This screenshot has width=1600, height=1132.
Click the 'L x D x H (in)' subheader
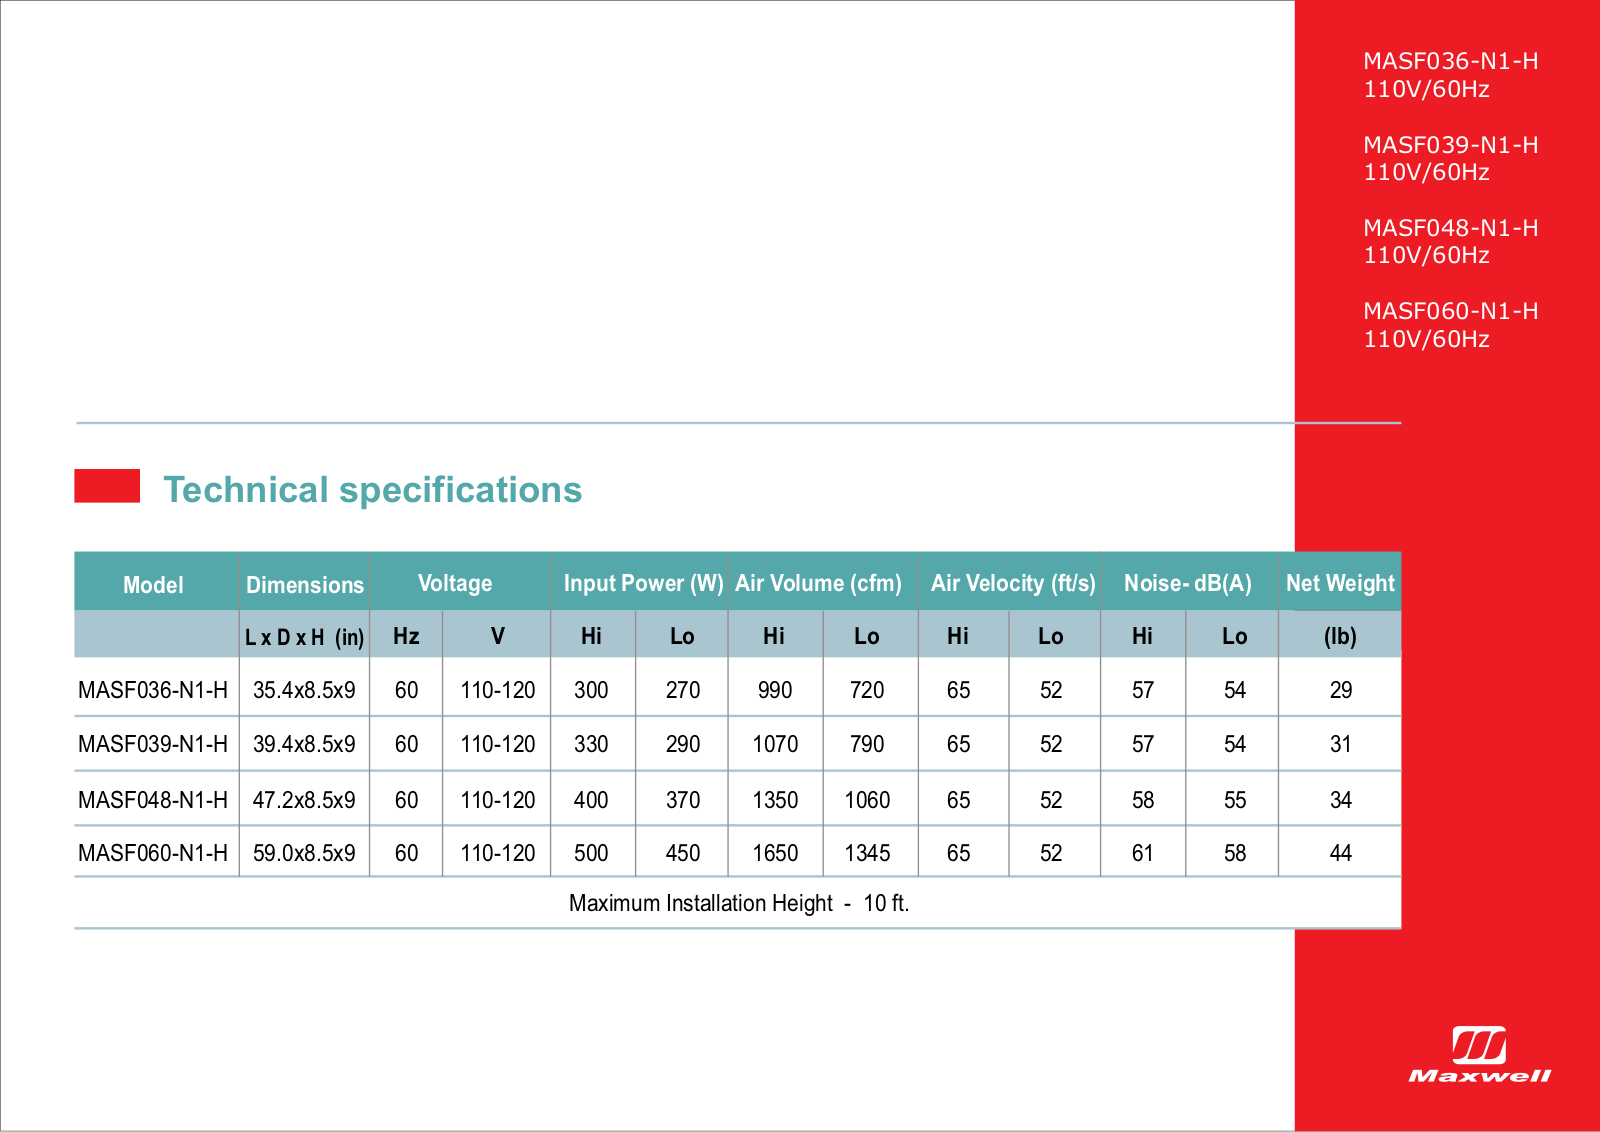305,637
